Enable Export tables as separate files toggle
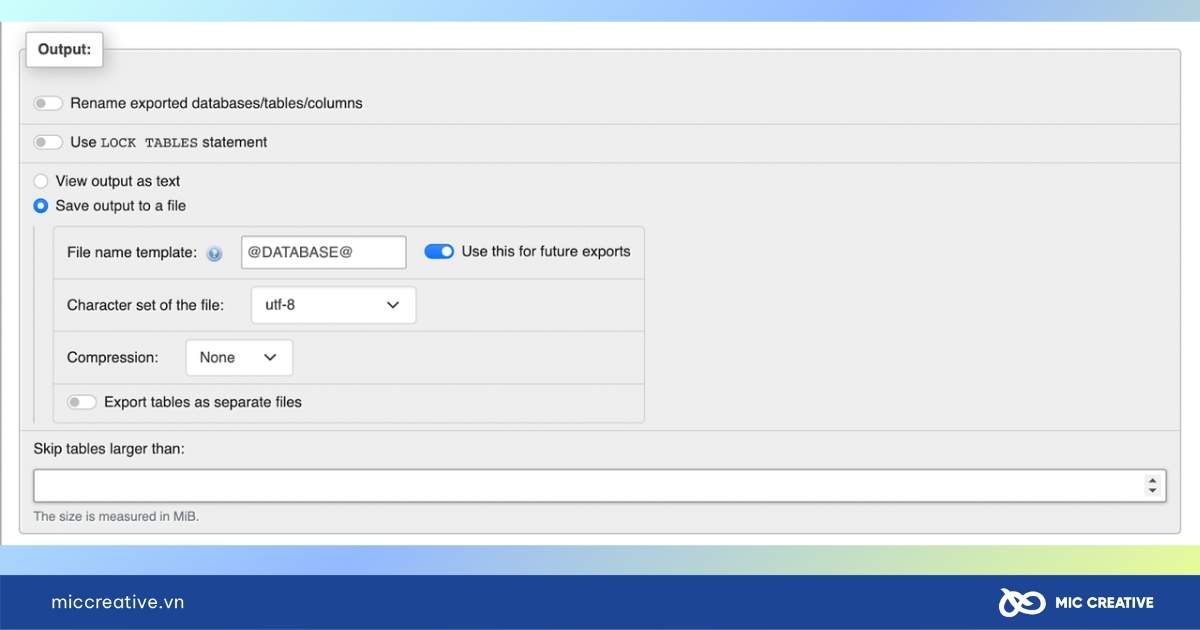The height and width of the screenshot is (630, 1200). (82, 402)
